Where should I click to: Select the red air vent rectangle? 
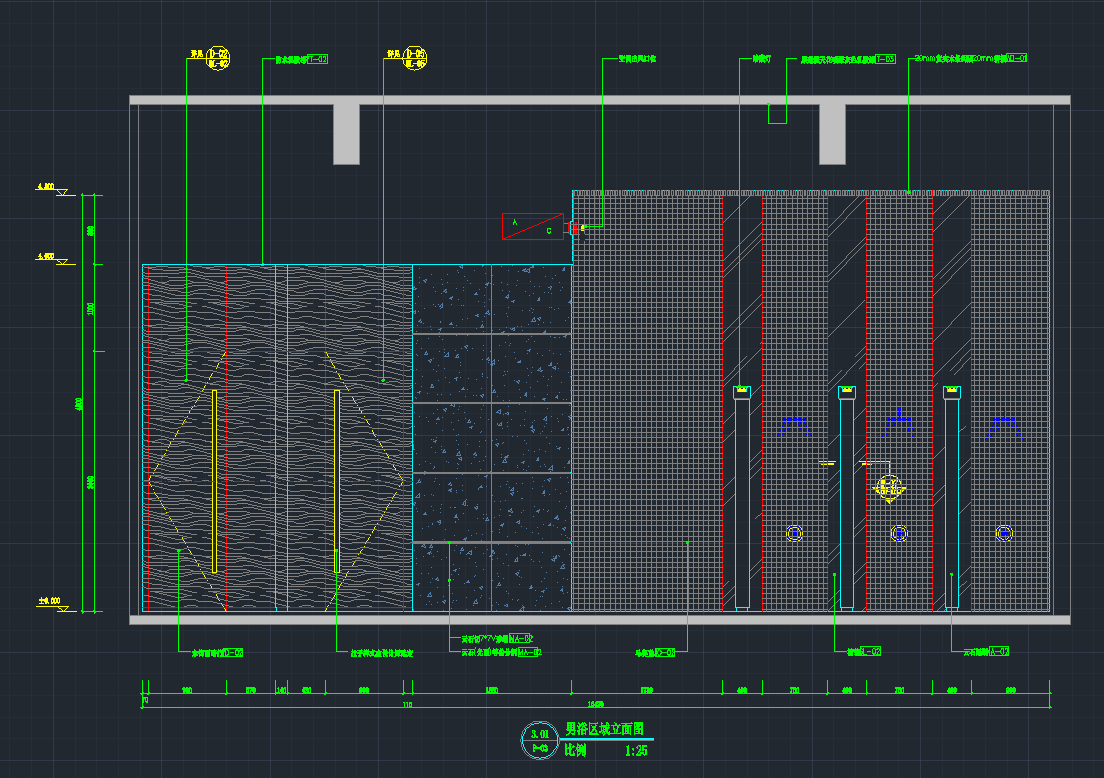pos(533,226)
